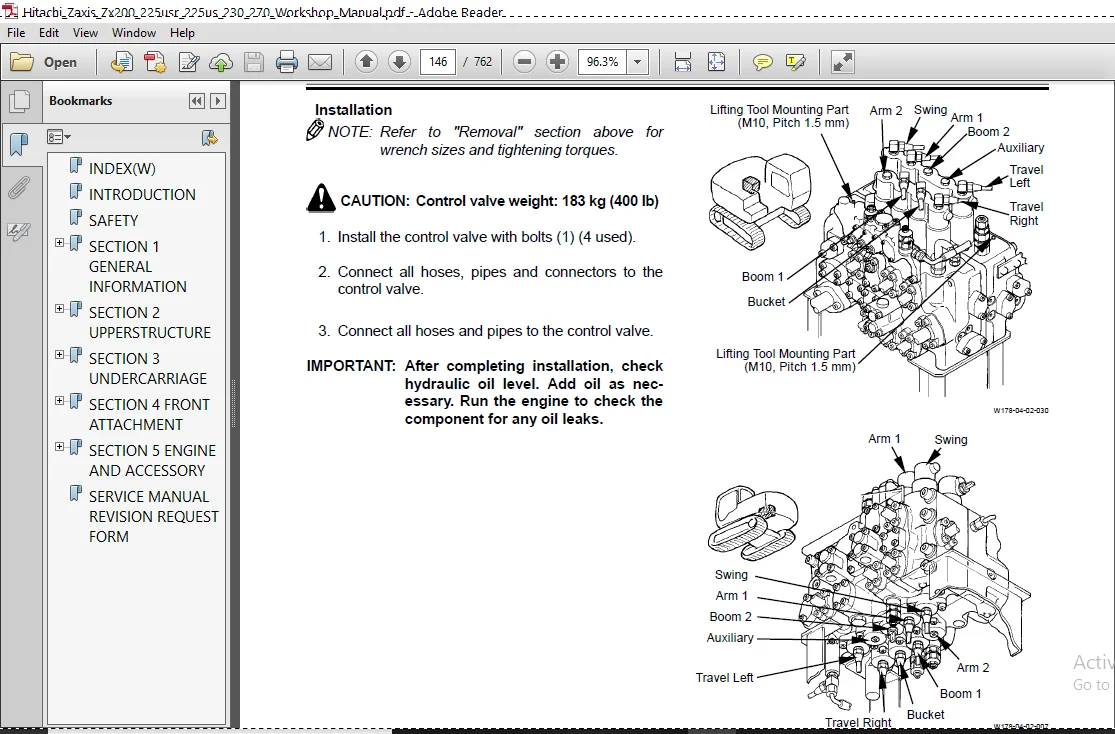
Task: Select SERVICE MANUAL REVISION REQUEST FORM bookmark
Action: pyautogui.click(x=154, y=516)
